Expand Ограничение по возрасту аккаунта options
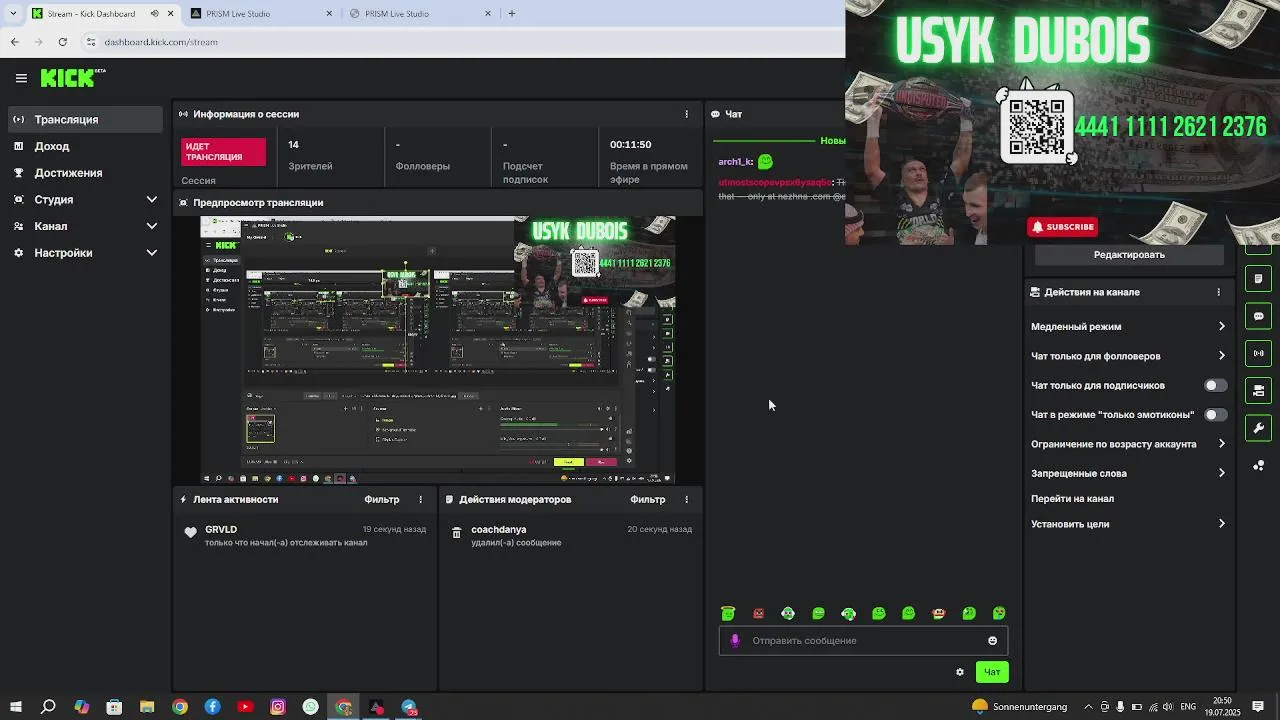The image size is (1280, 720). (x=1128, y=444)
